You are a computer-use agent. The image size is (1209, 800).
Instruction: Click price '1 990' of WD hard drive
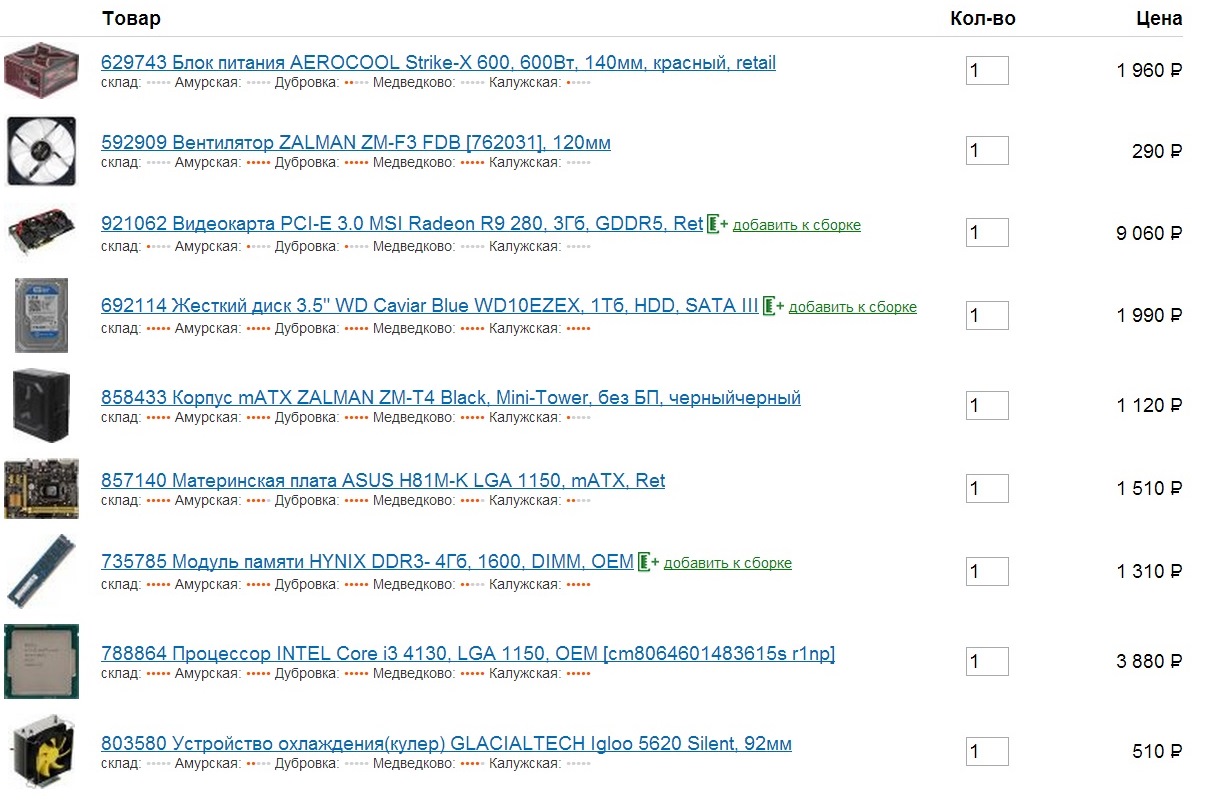coord(1149,315)
